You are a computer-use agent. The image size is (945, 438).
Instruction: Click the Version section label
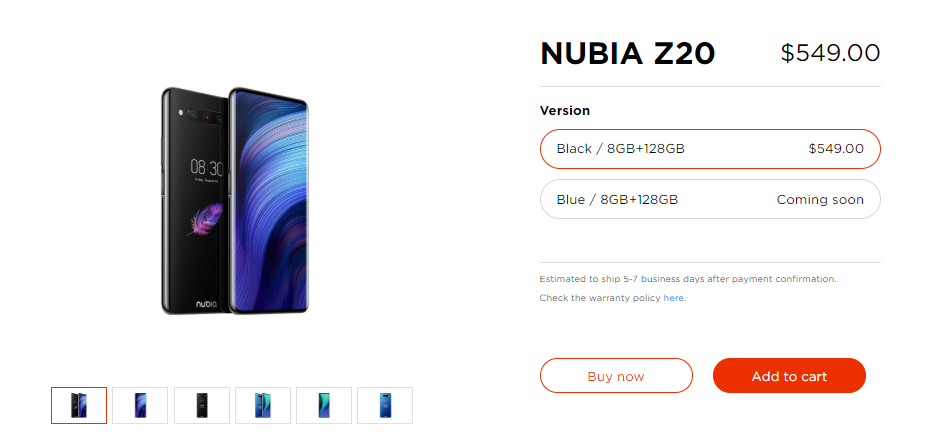click(565, 111)
